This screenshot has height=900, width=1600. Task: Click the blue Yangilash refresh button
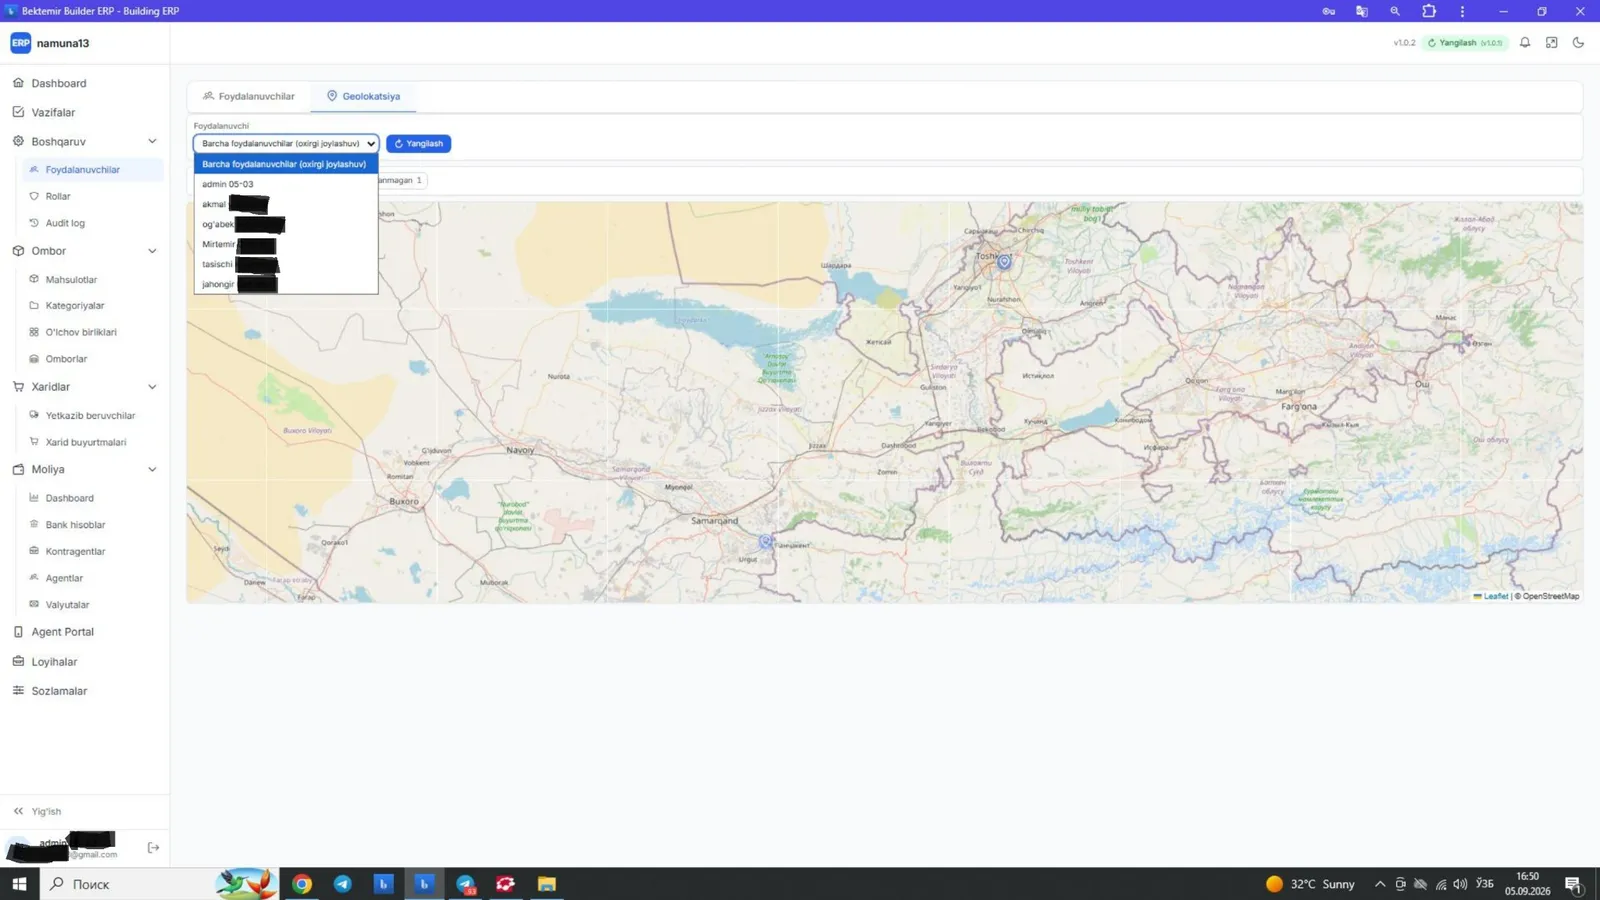click(418, 144)
